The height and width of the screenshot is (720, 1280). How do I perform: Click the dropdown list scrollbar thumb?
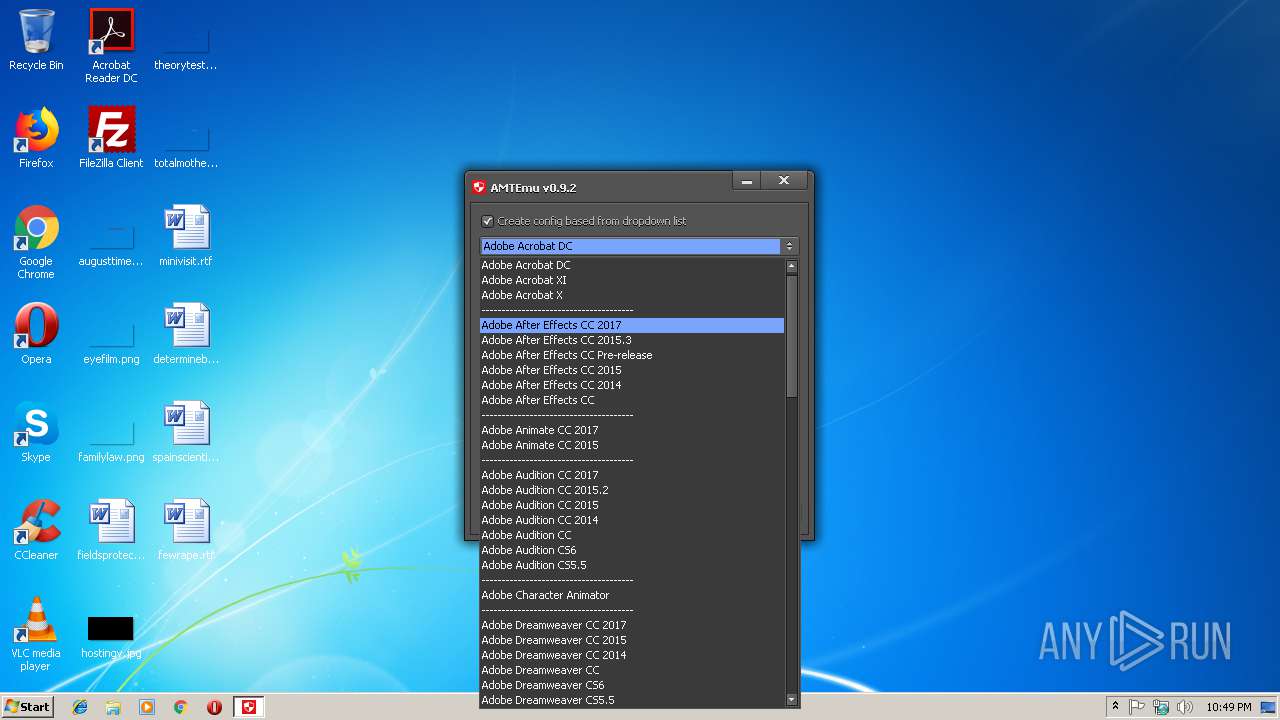pos(792,336)
